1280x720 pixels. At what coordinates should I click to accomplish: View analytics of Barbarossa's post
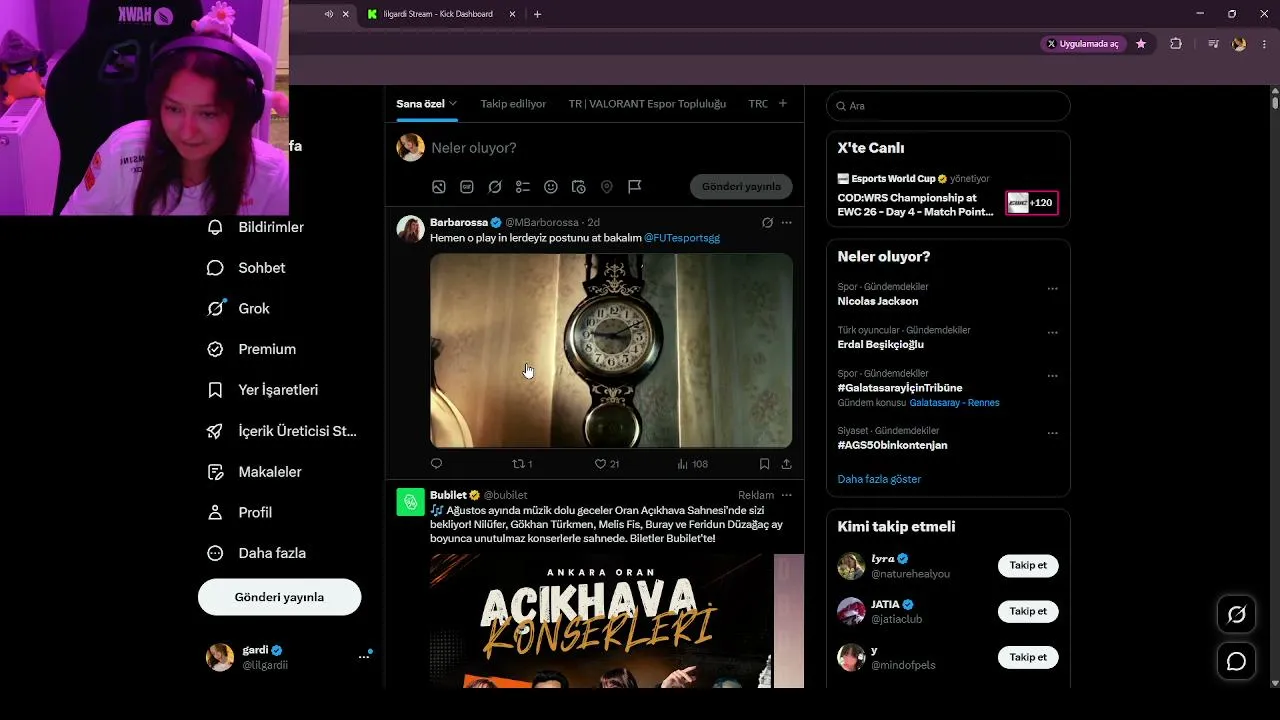[692, 464]
